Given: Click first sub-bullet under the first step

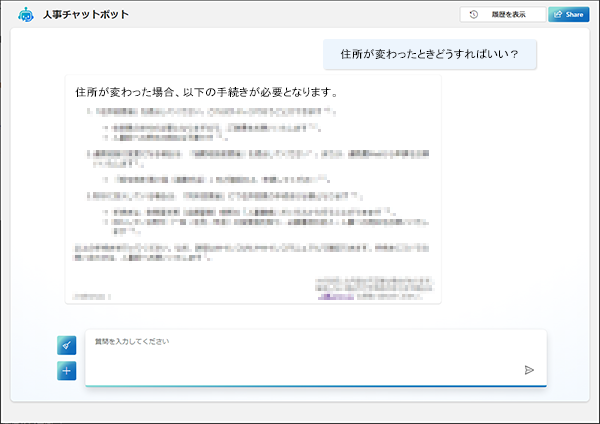Looking at the screenshot, I should point(210,127).
